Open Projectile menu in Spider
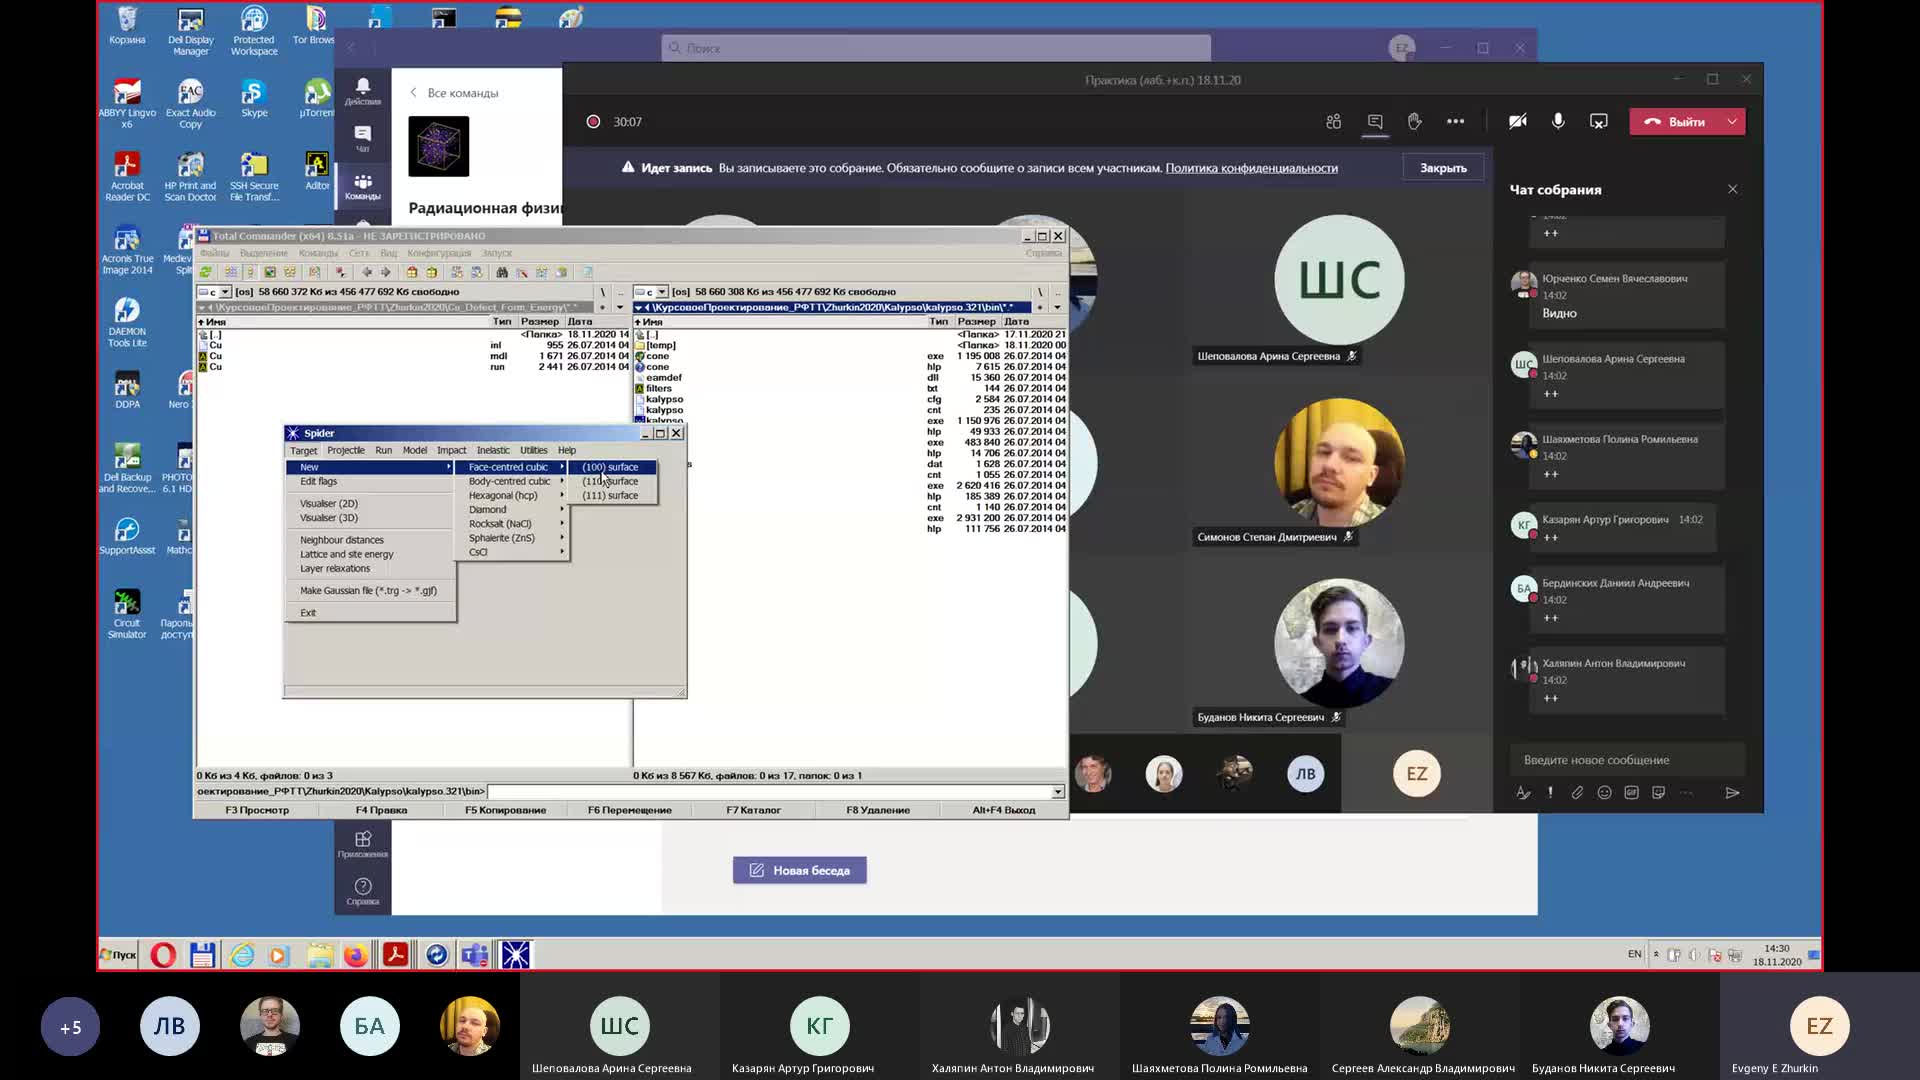This screenshot has height=1080, width=1920. tap(346, 450)
